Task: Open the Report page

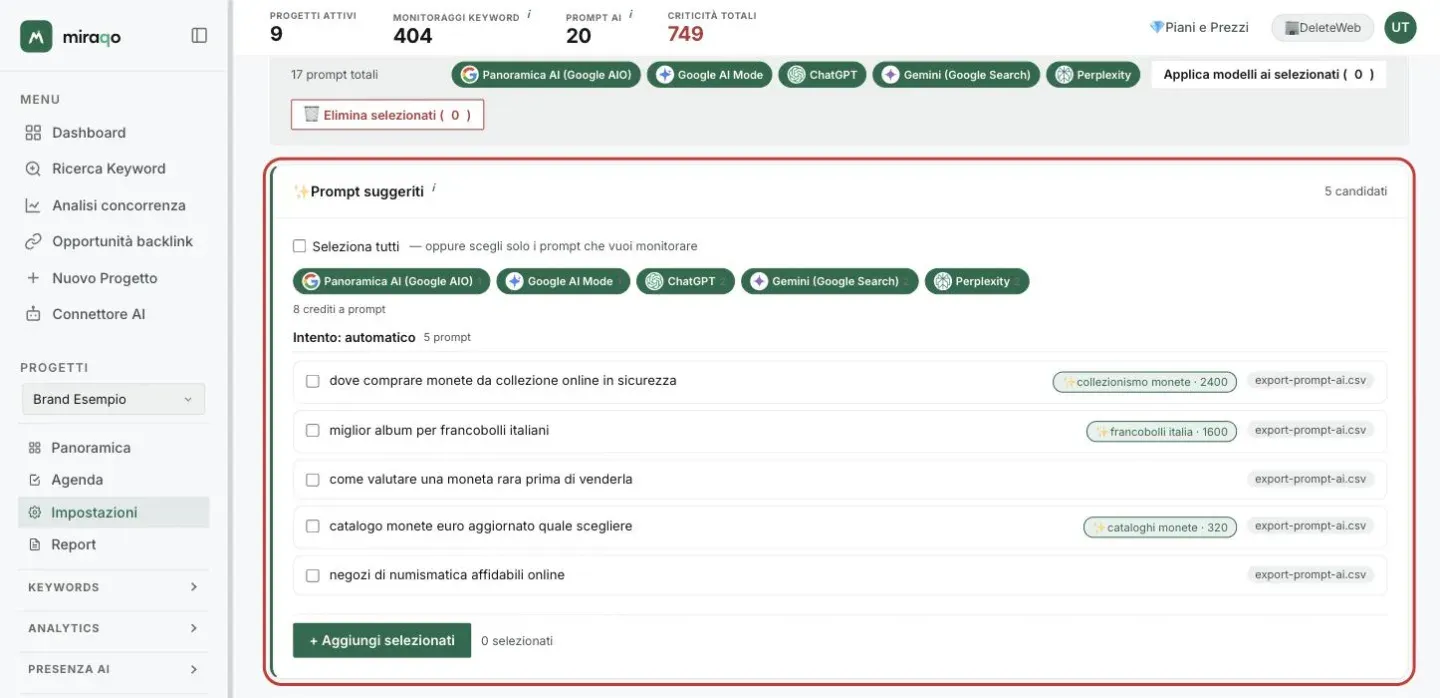Action: coord(62,545)
